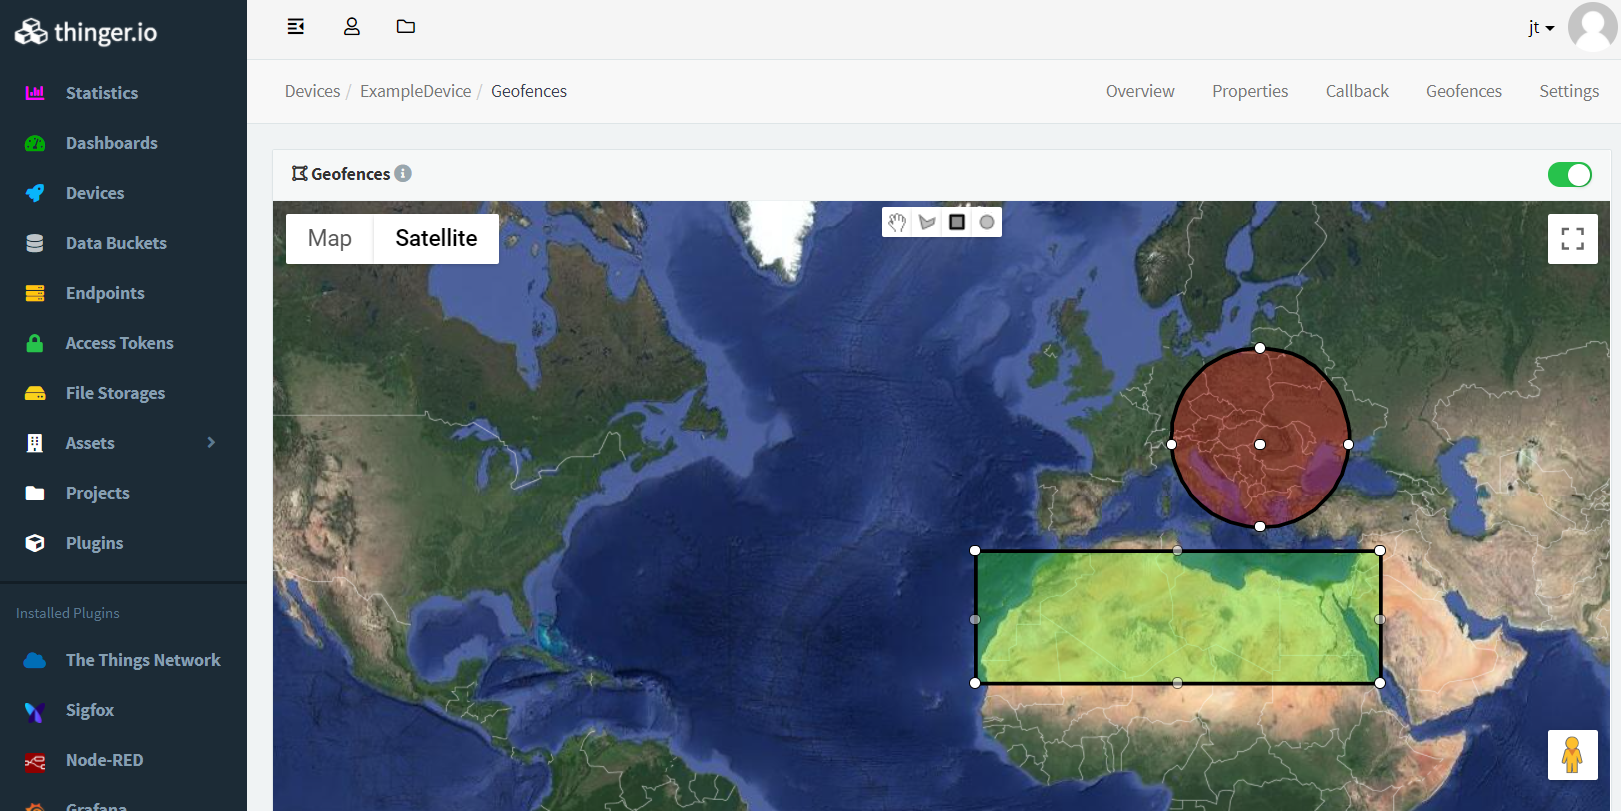Go to ExampleDevice breadcrumb link

pos(415,91)
